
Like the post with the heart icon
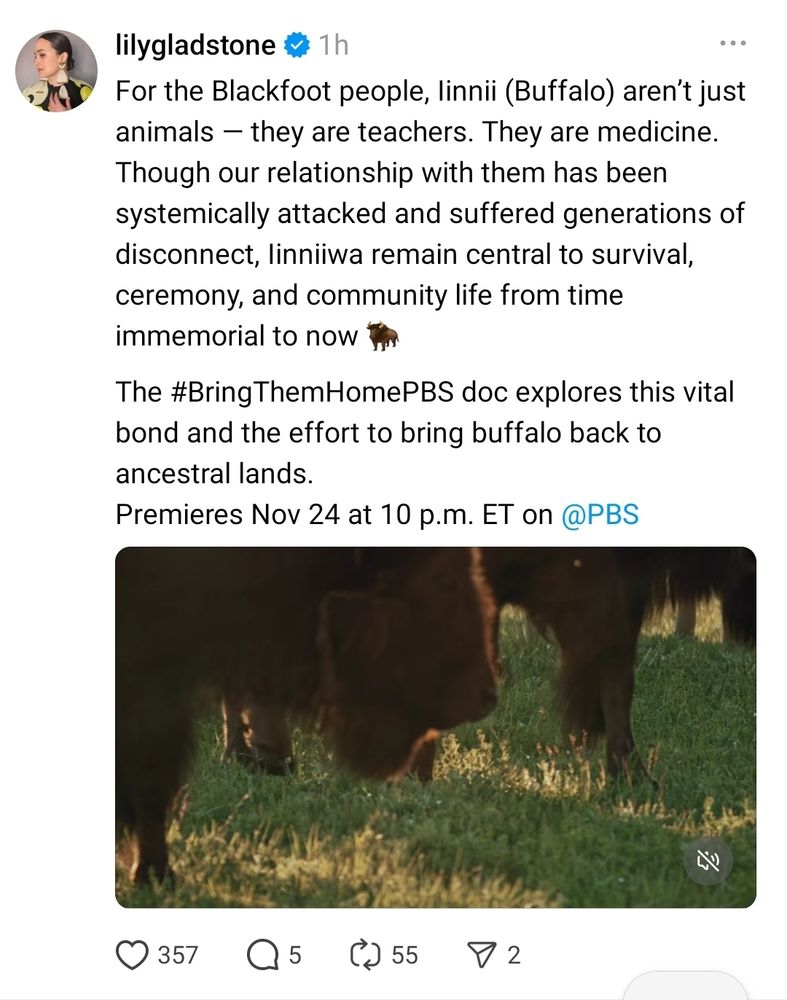(131, 955)
